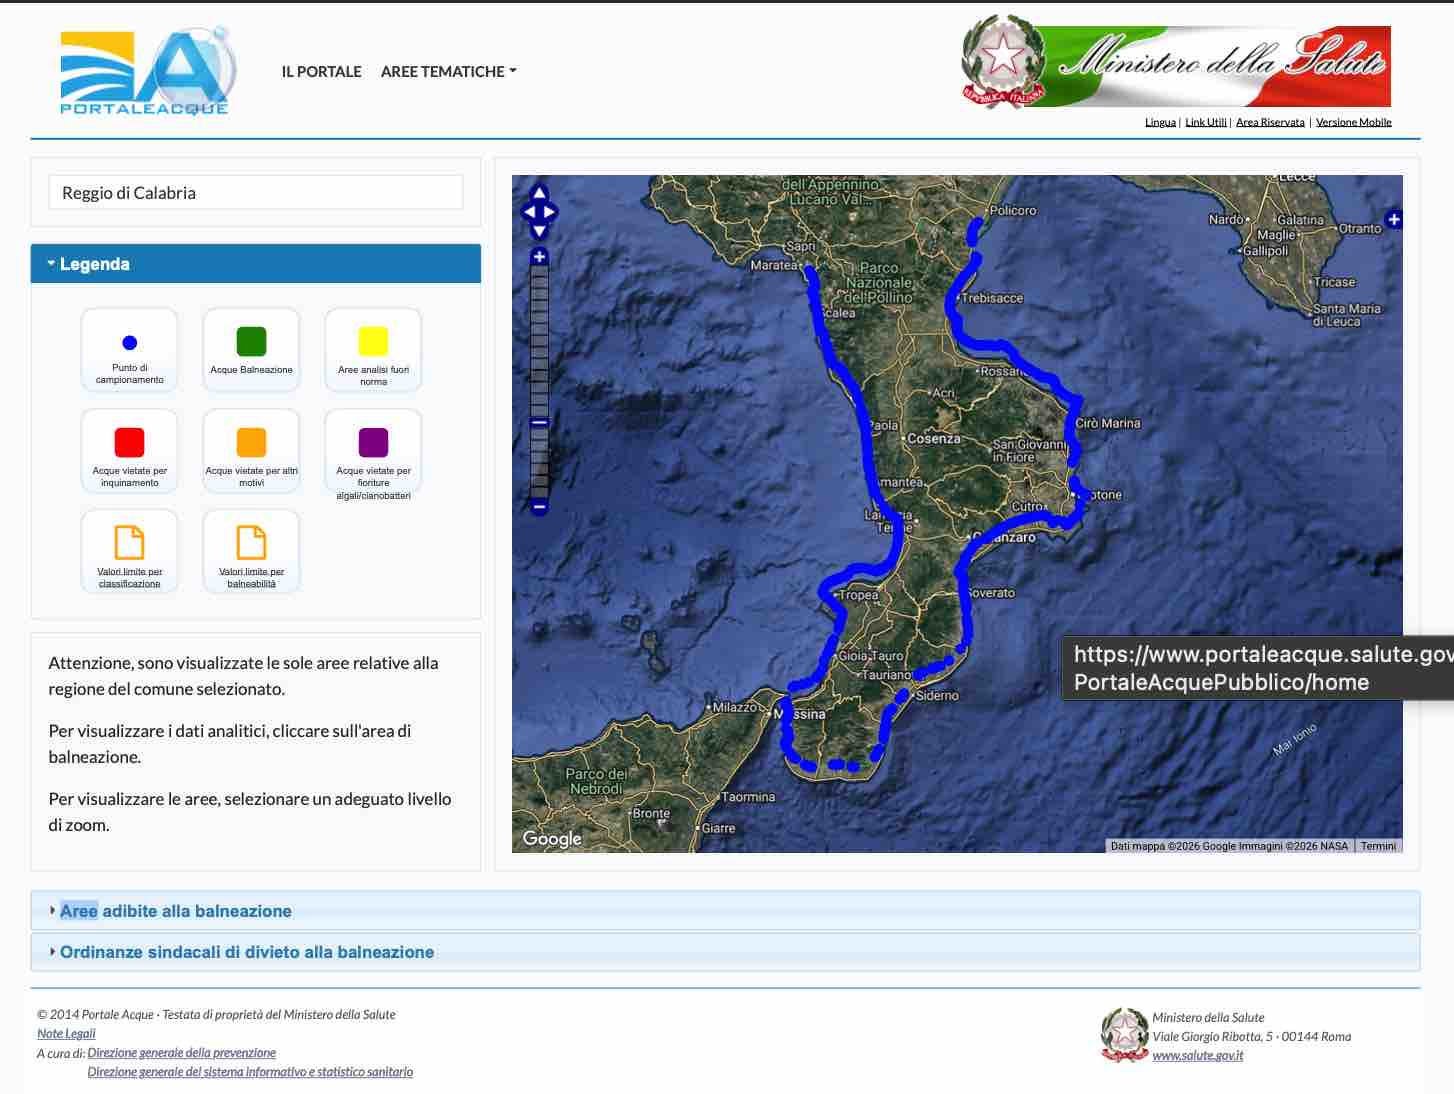Click the Cirò Marina map label
Viewport: 1454px width, 1094px height.
[1108, 423]
